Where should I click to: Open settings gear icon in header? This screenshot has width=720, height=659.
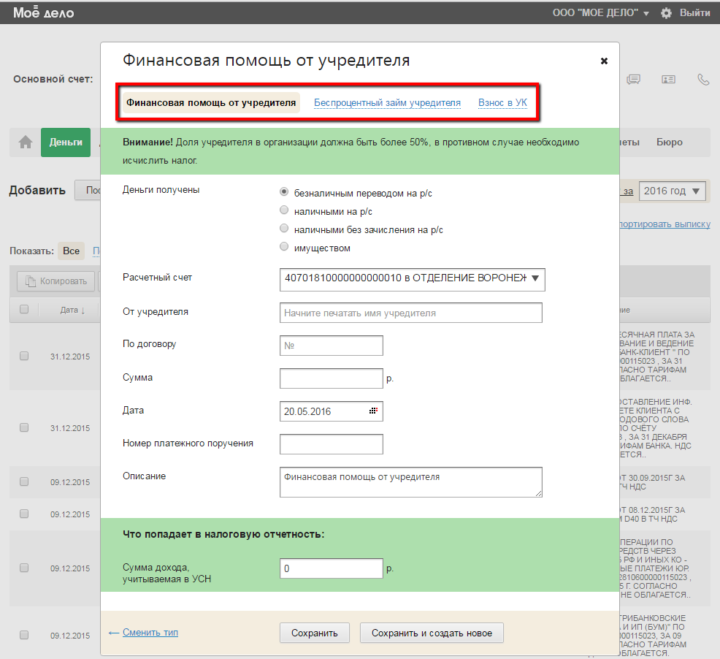click(x=666, y=13)
